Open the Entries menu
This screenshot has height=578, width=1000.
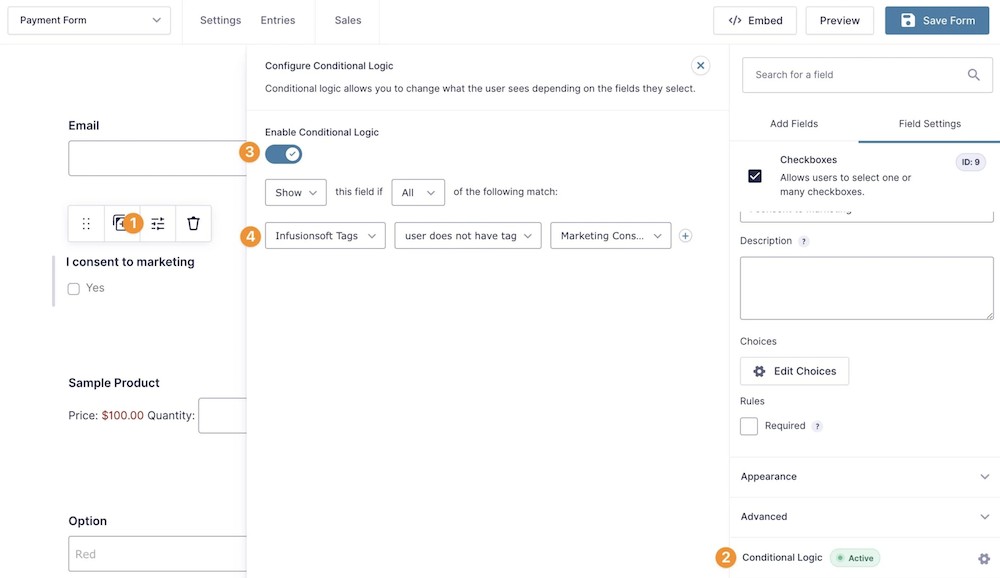click(278, 19)
